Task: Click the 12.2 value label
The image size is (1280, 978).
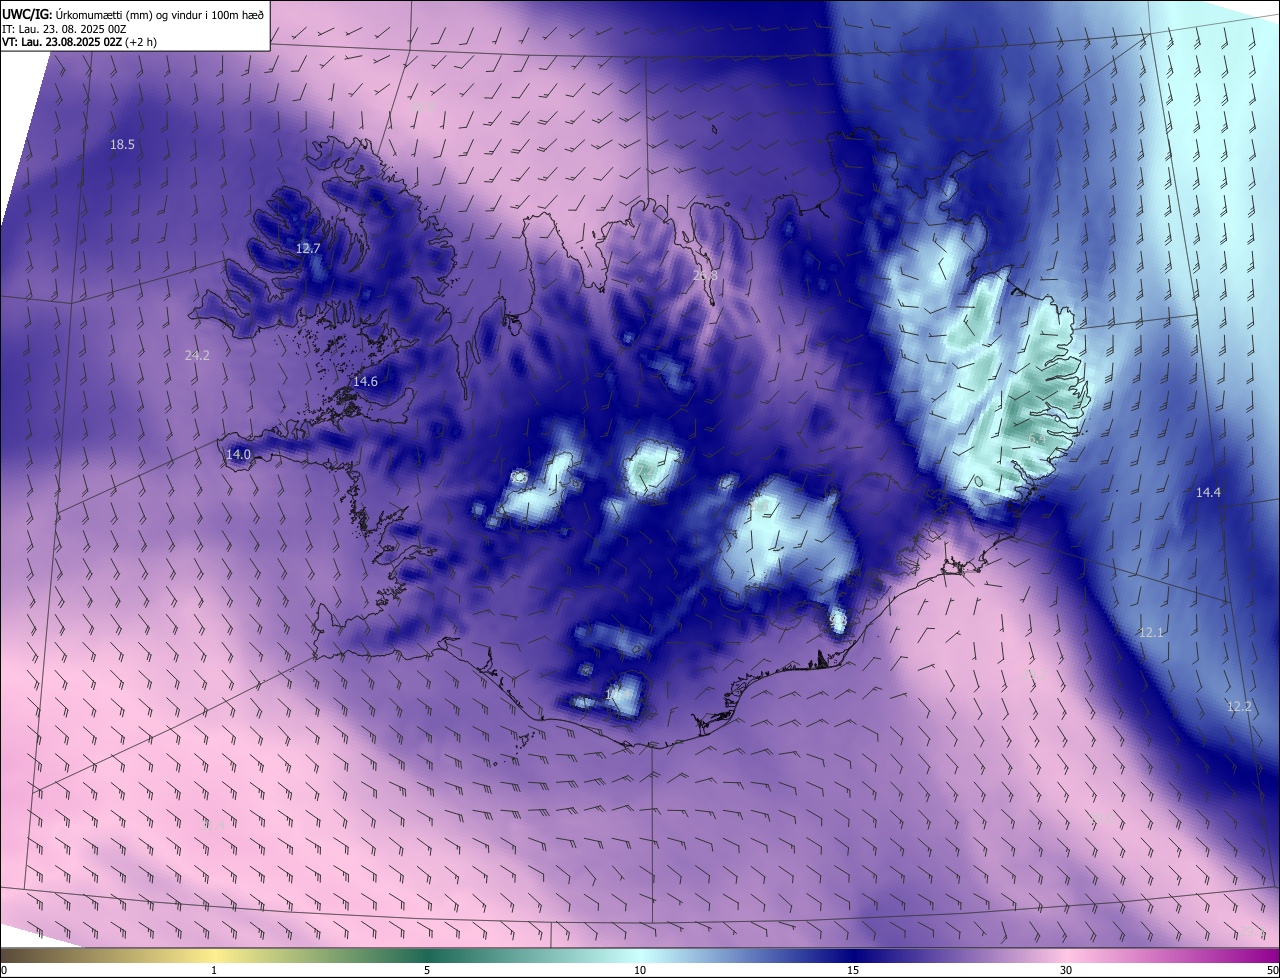Action: point(1239,706)
